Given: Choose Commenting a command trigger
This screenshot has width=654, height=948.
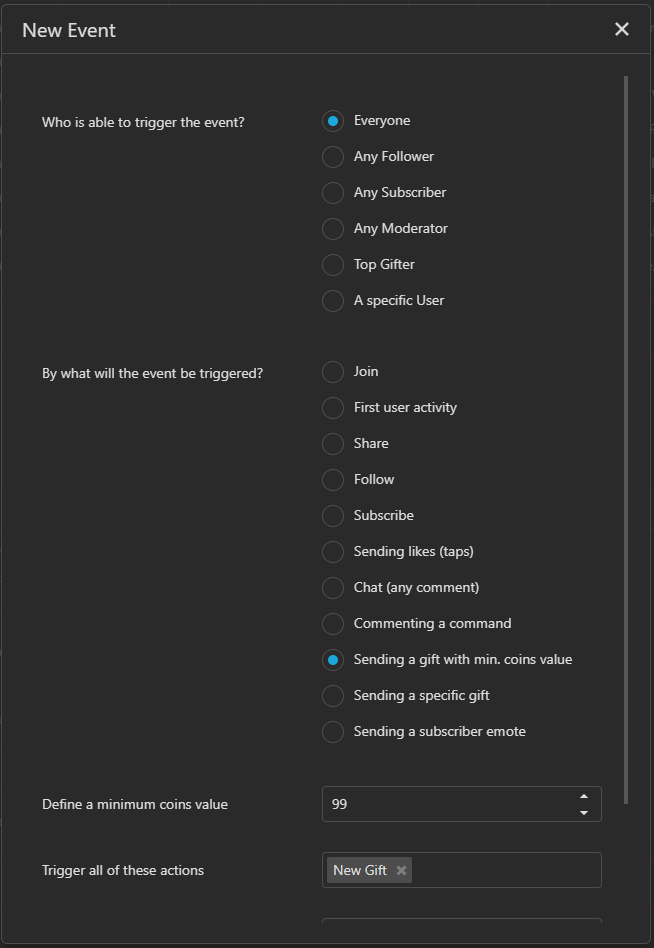Looking at the screenshot, I should (x=333, y=624).
